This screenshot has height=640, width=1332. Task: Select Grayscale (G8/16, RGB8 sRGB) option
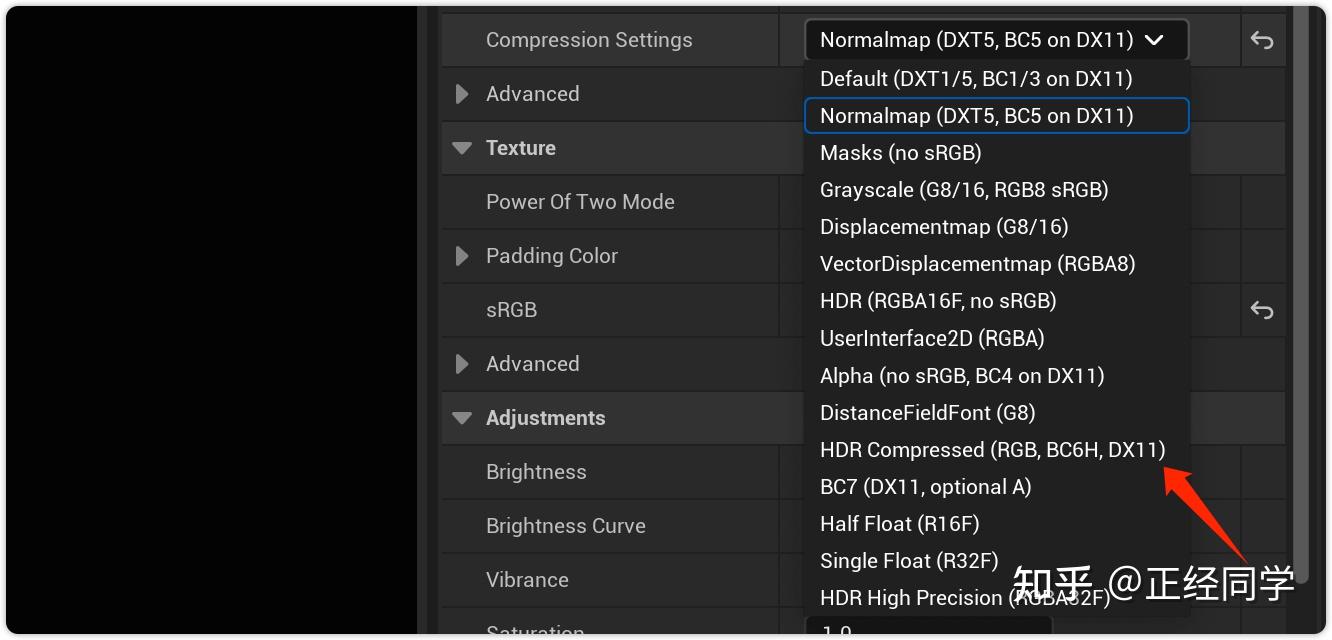(963, 190)
